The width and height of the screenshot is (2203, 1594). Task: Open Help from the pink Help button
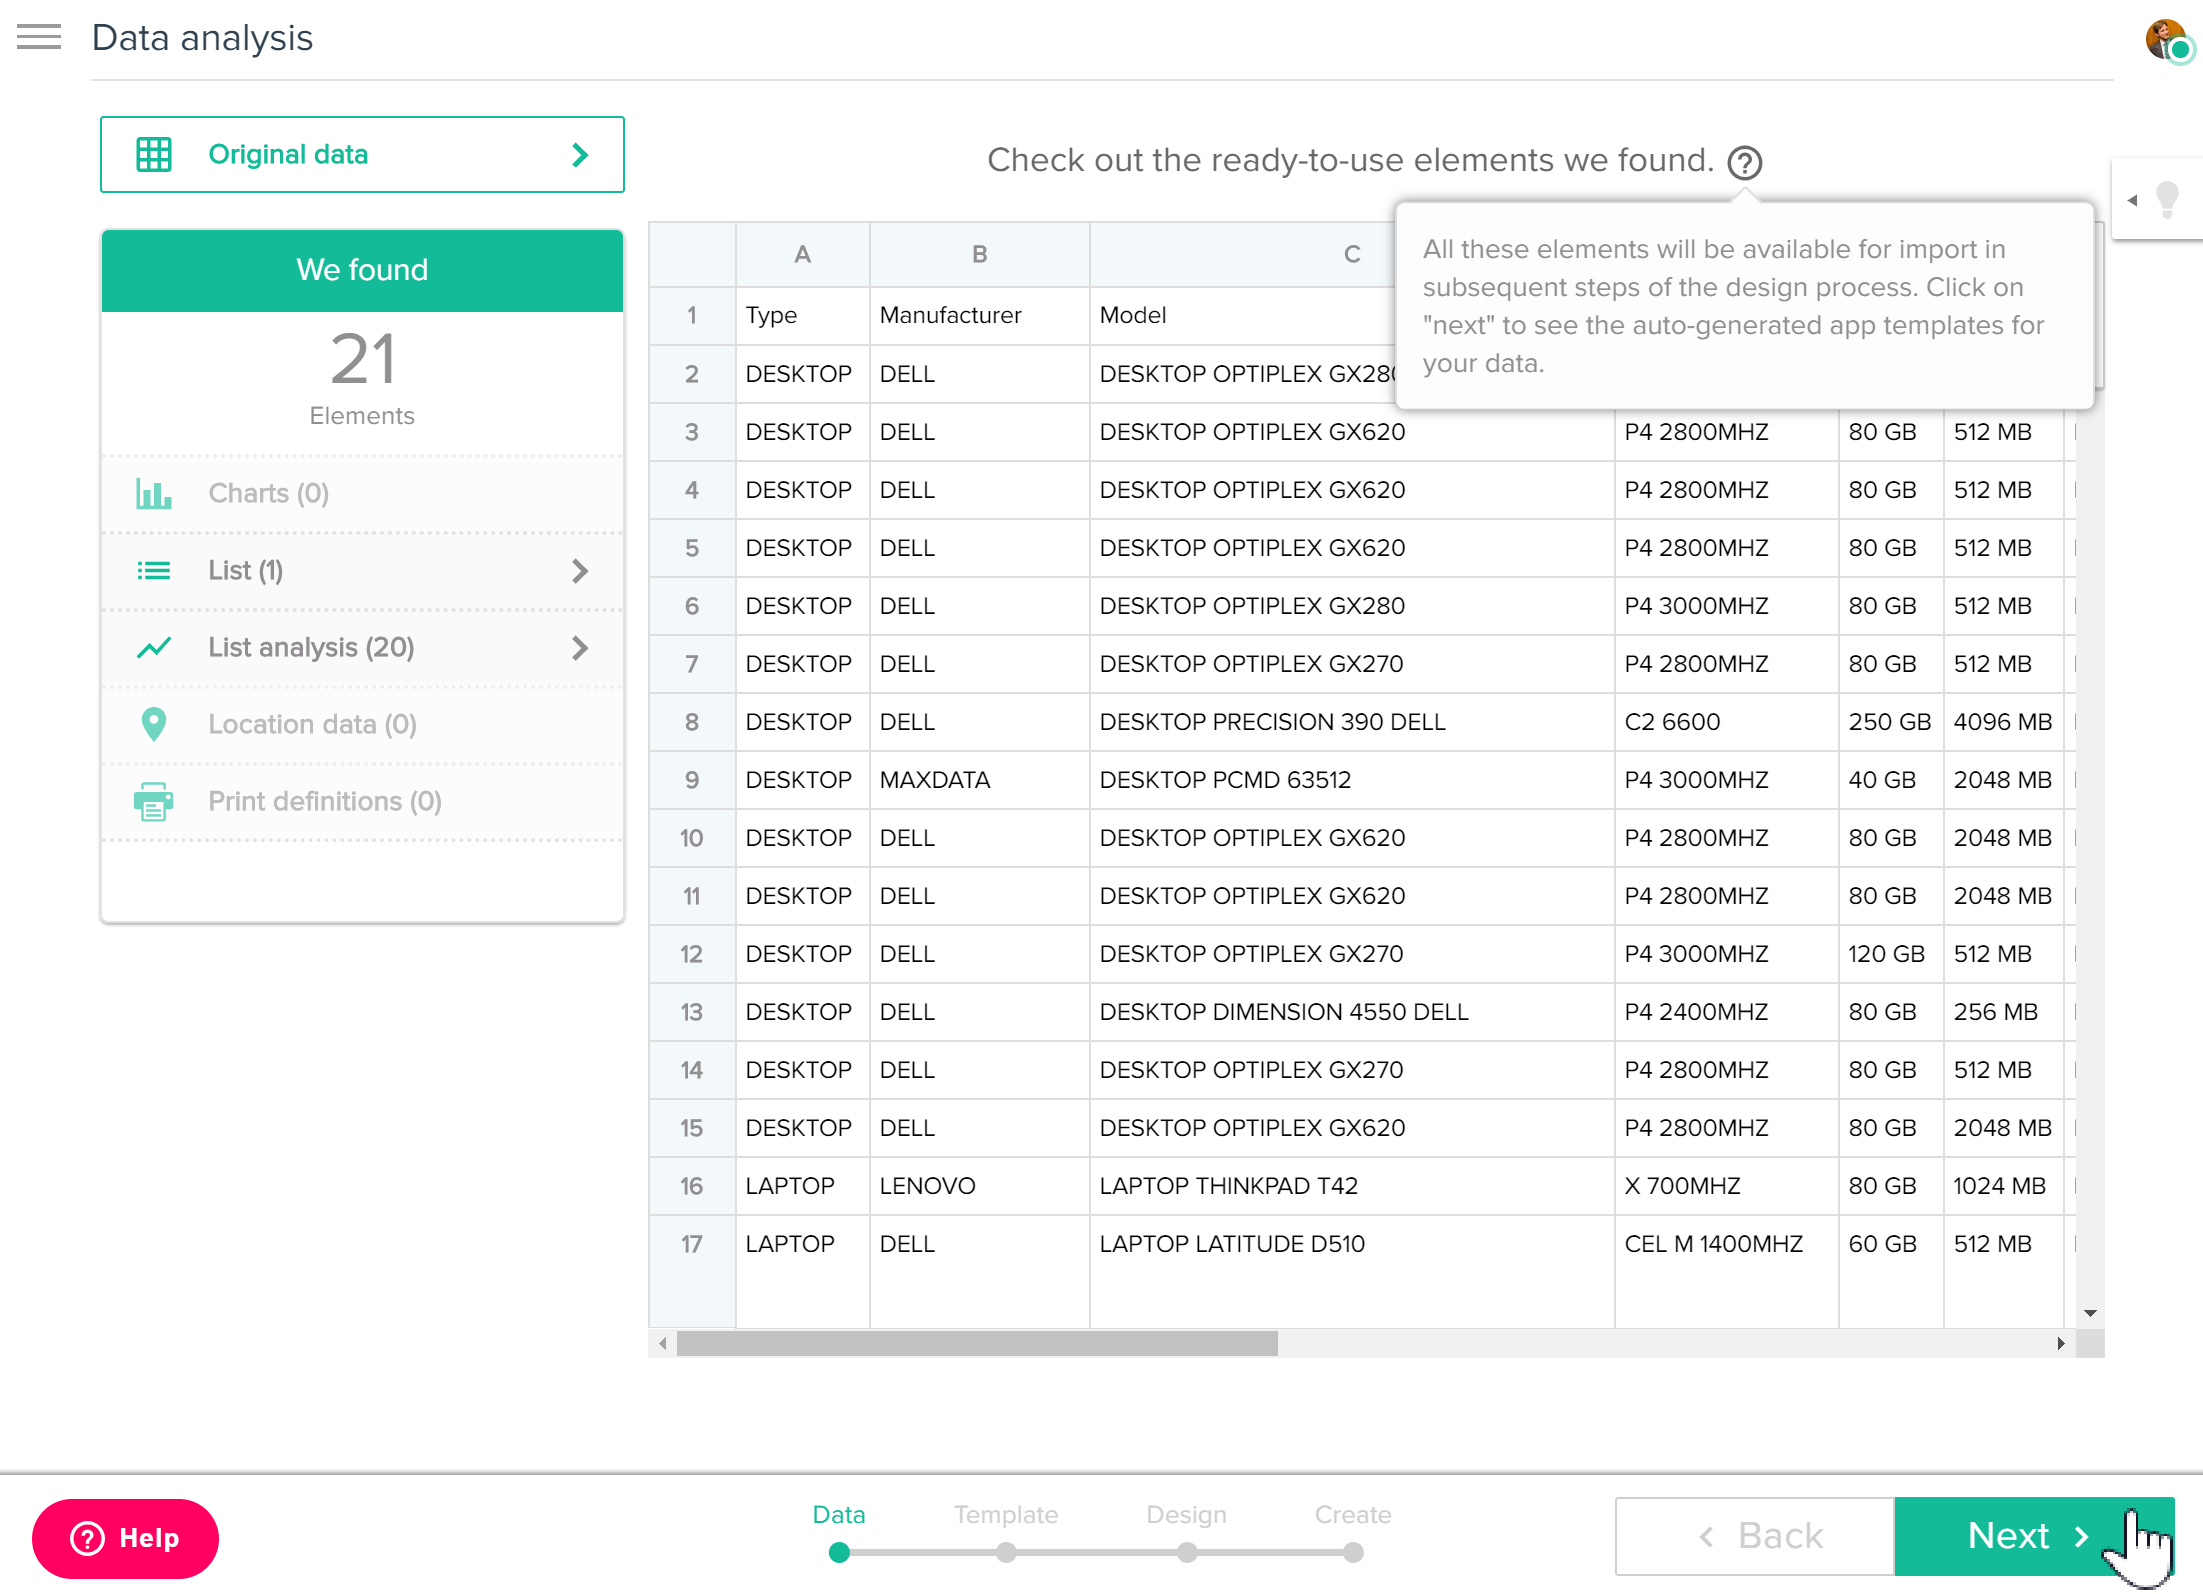[126, 1538]
